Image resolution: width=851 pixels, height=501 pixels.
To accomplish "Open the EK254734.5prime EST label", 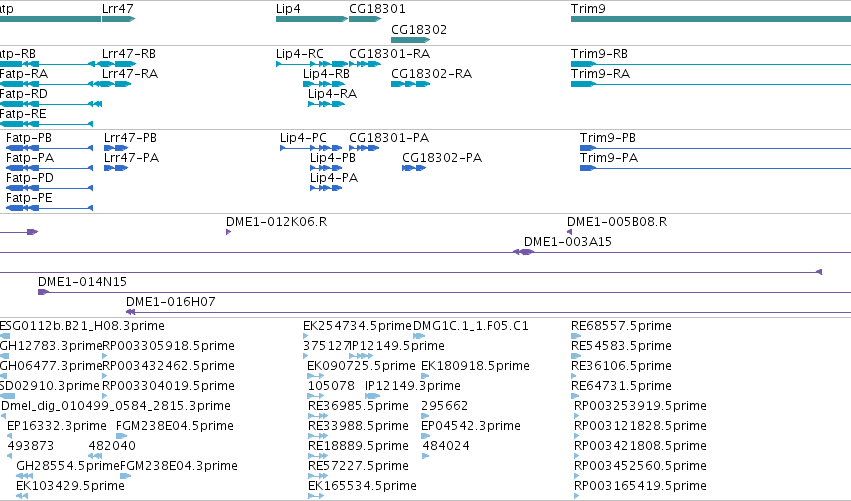I will (x=357, y=326).
